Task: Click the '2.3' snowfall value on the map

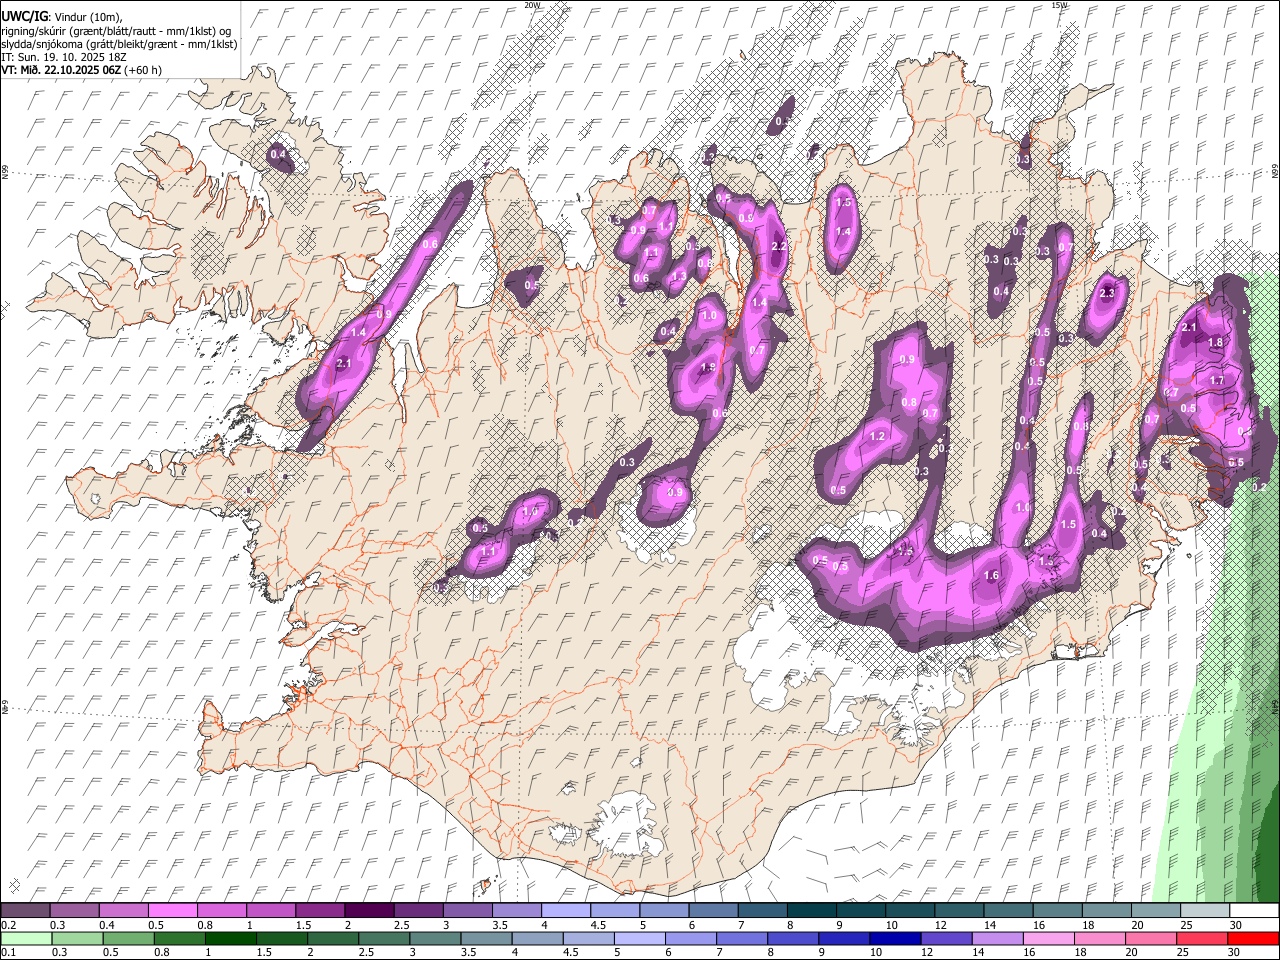Action: (1107, 293)
